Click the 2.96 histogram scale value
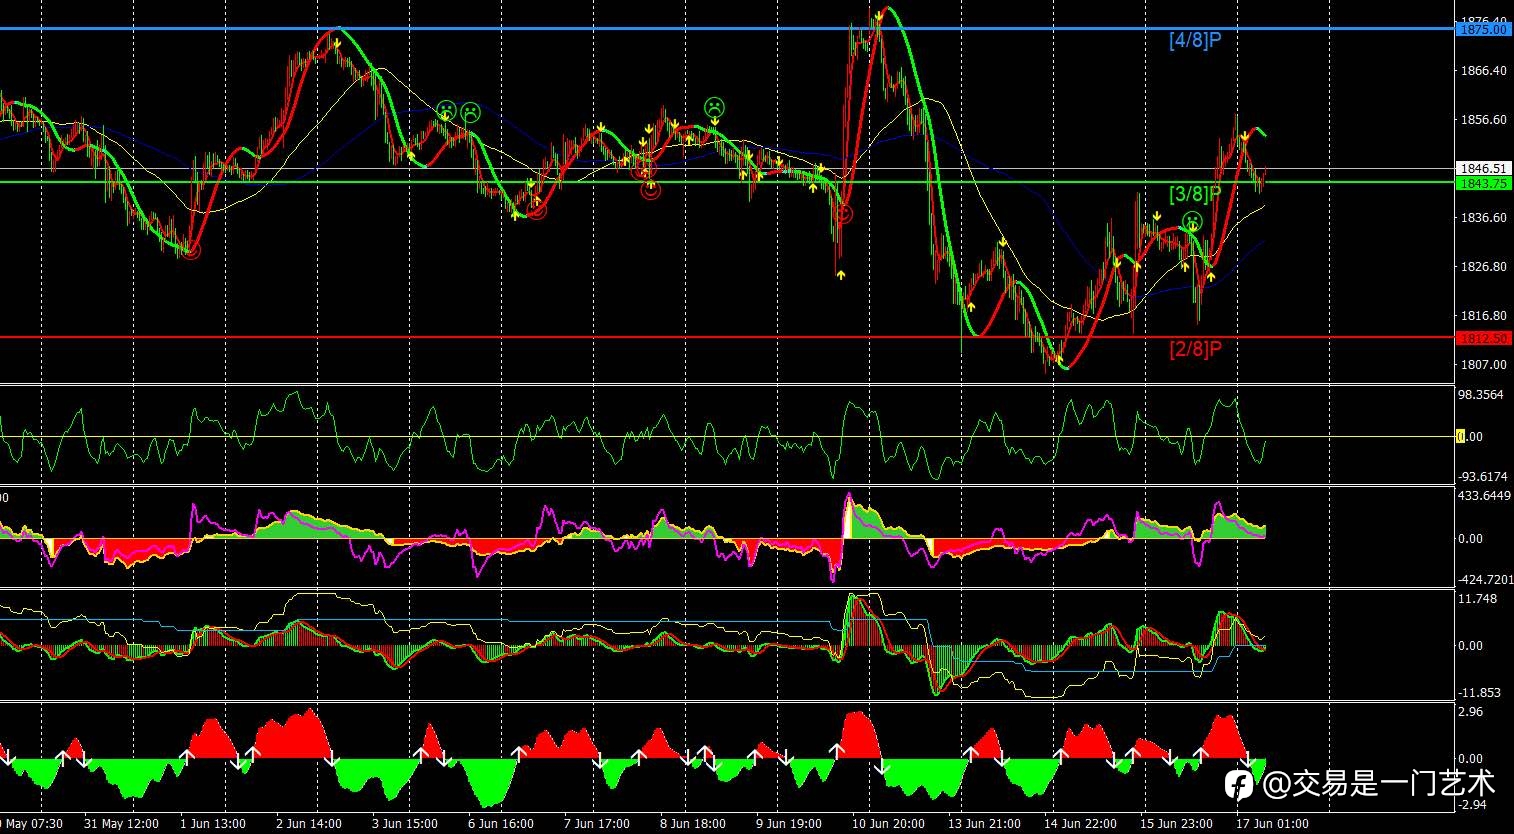Viewport: 1514px width, 834px height. [1470, 712]
